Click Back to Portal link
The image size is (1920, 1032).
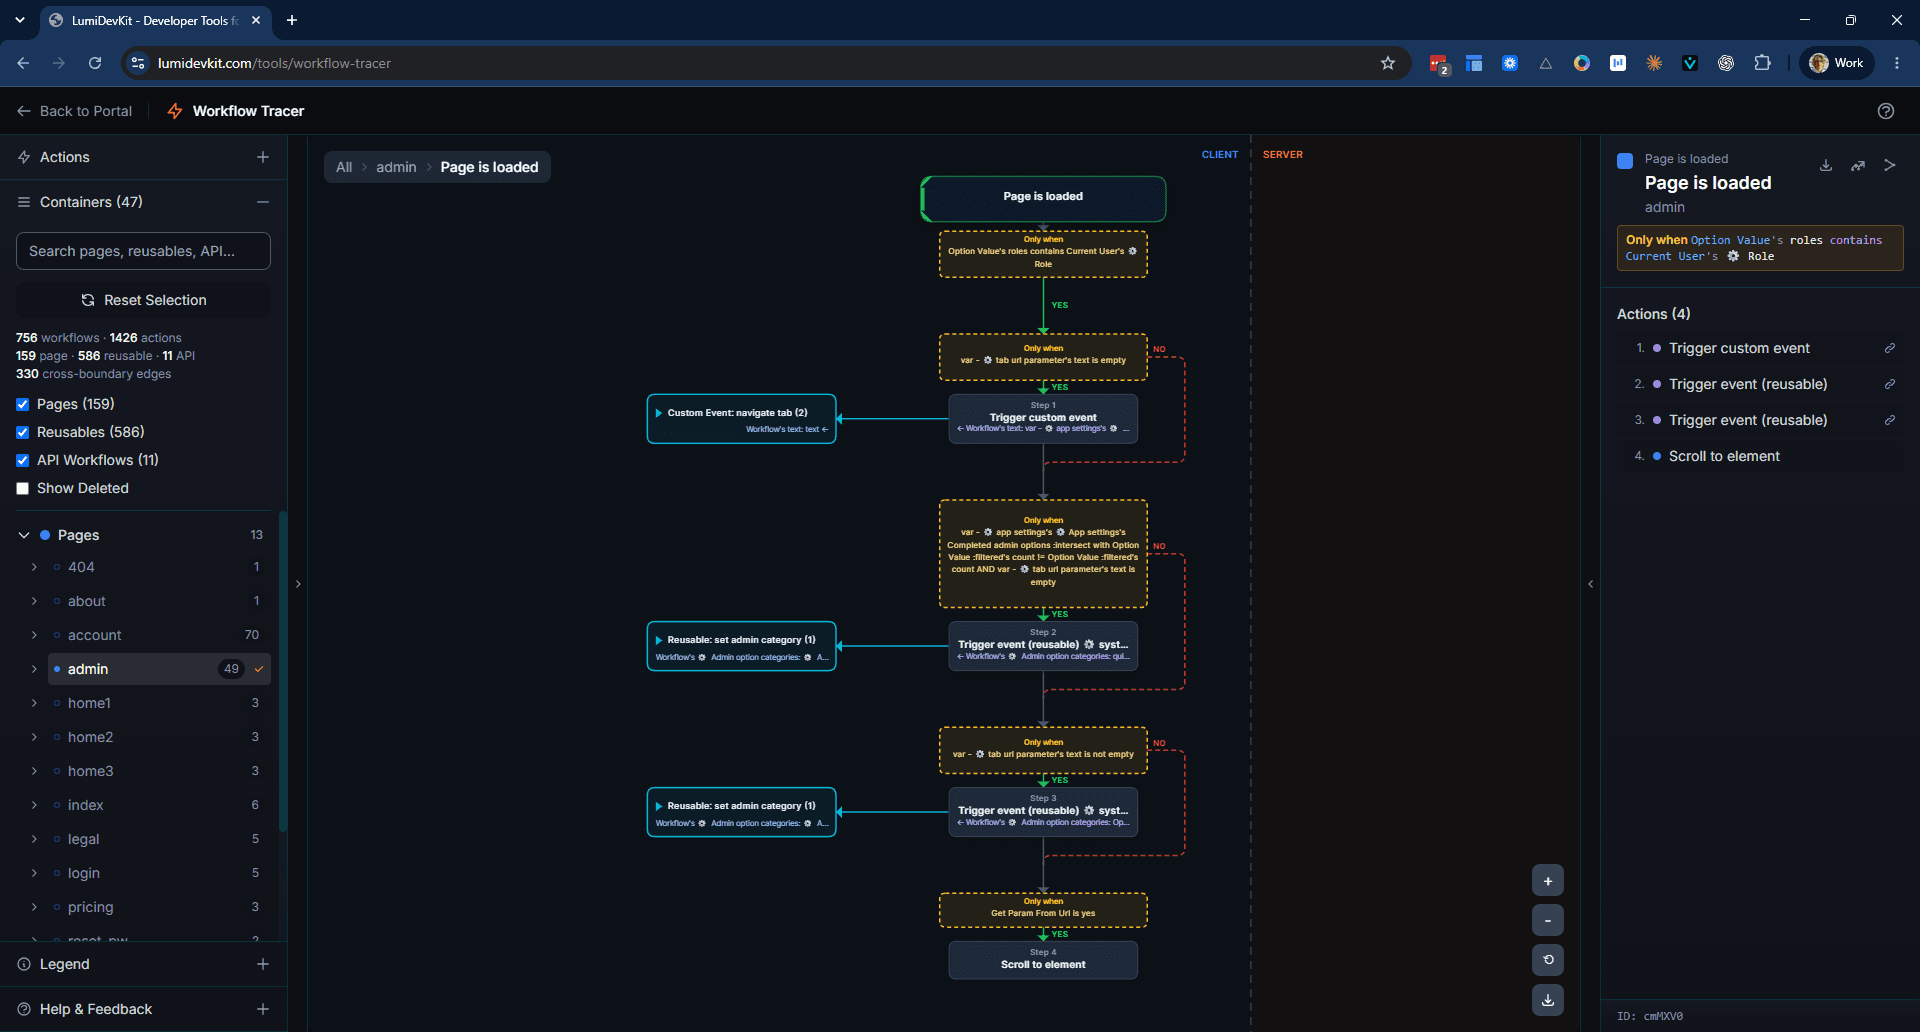(x=75, y=111)
